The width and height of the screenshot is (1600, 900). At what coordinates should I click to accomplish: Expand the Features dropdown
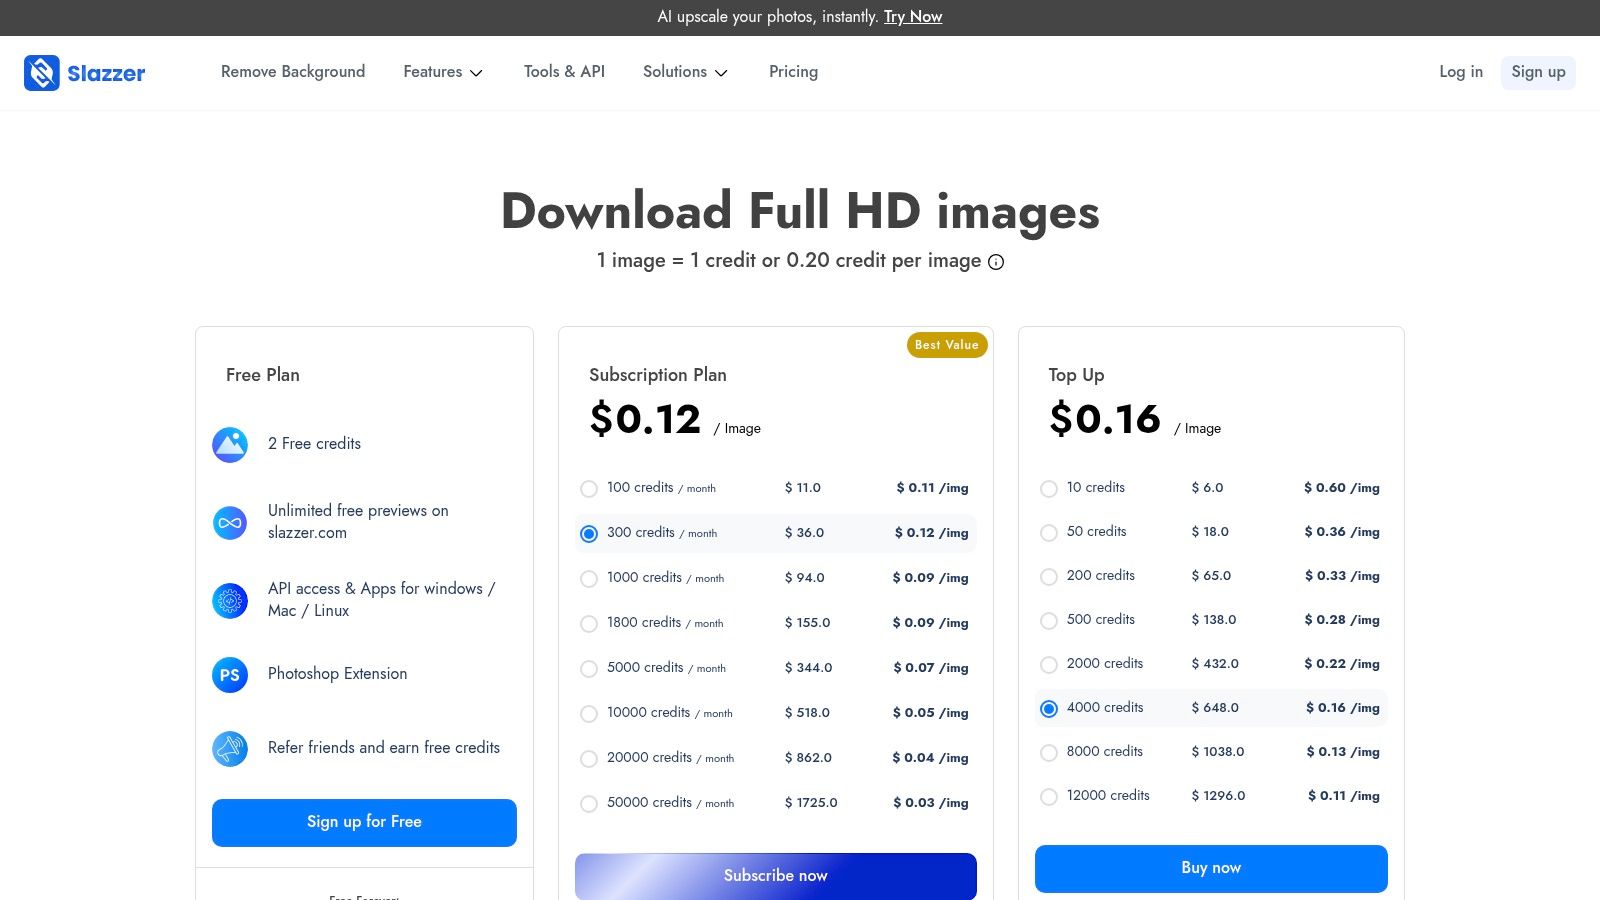coord(443,72)
